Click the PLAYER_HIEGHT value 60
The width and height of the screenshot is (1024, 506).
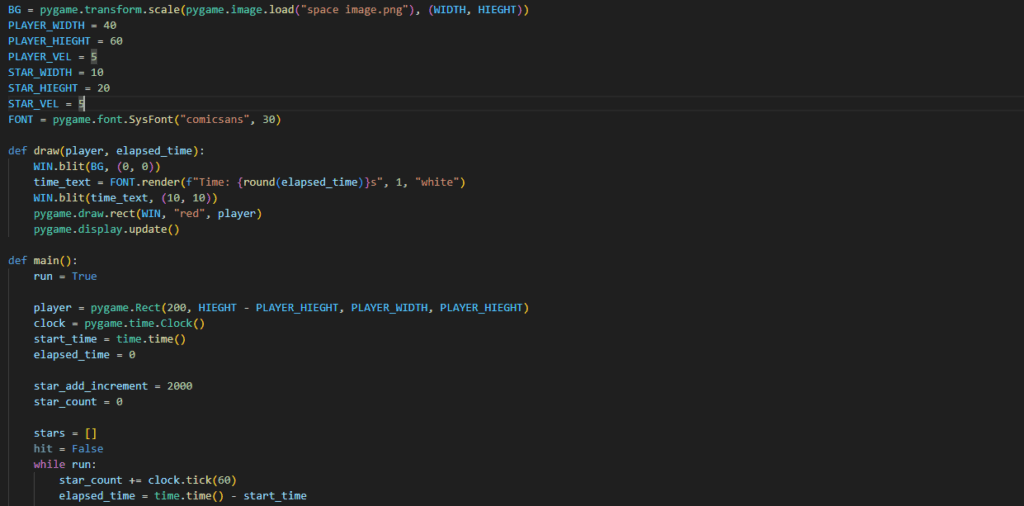116,41
